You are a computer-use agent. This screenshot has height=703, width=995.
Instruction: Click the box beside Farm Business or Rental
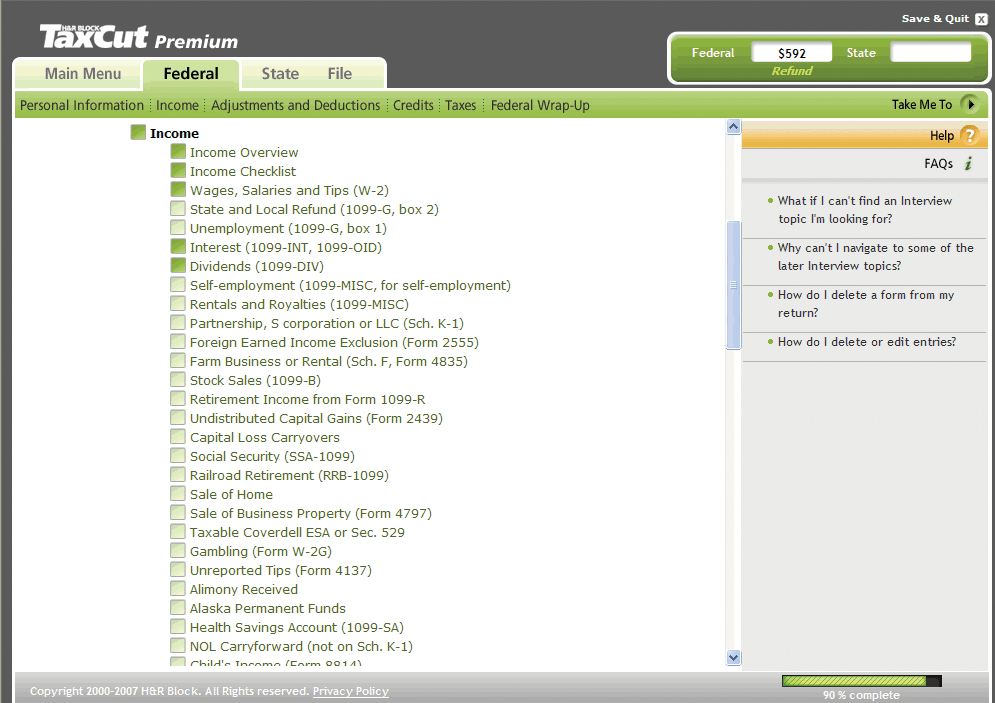(x=178, y=360)
